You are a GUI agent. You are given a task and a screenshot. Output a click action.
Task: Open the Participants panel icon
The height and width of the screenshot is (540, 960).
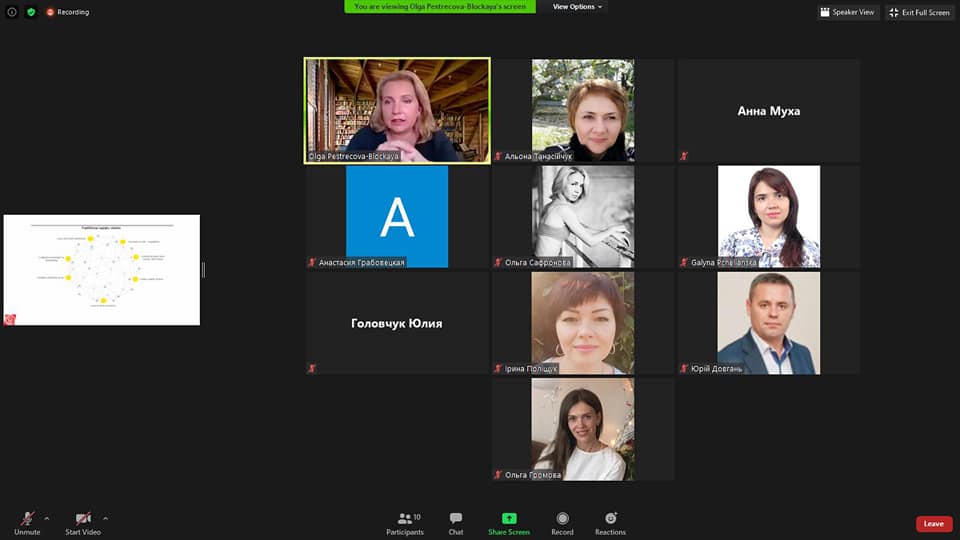404,519
